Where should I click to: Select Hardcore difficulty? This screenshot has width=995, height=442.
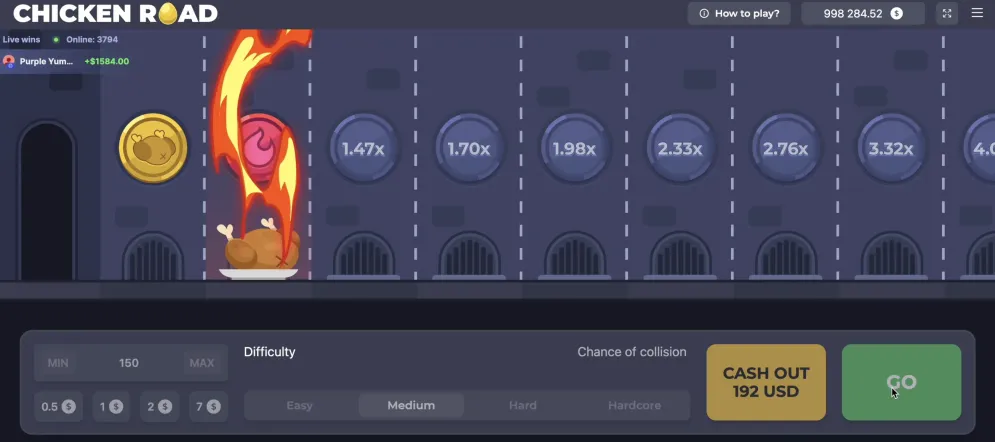coord(635,405)
